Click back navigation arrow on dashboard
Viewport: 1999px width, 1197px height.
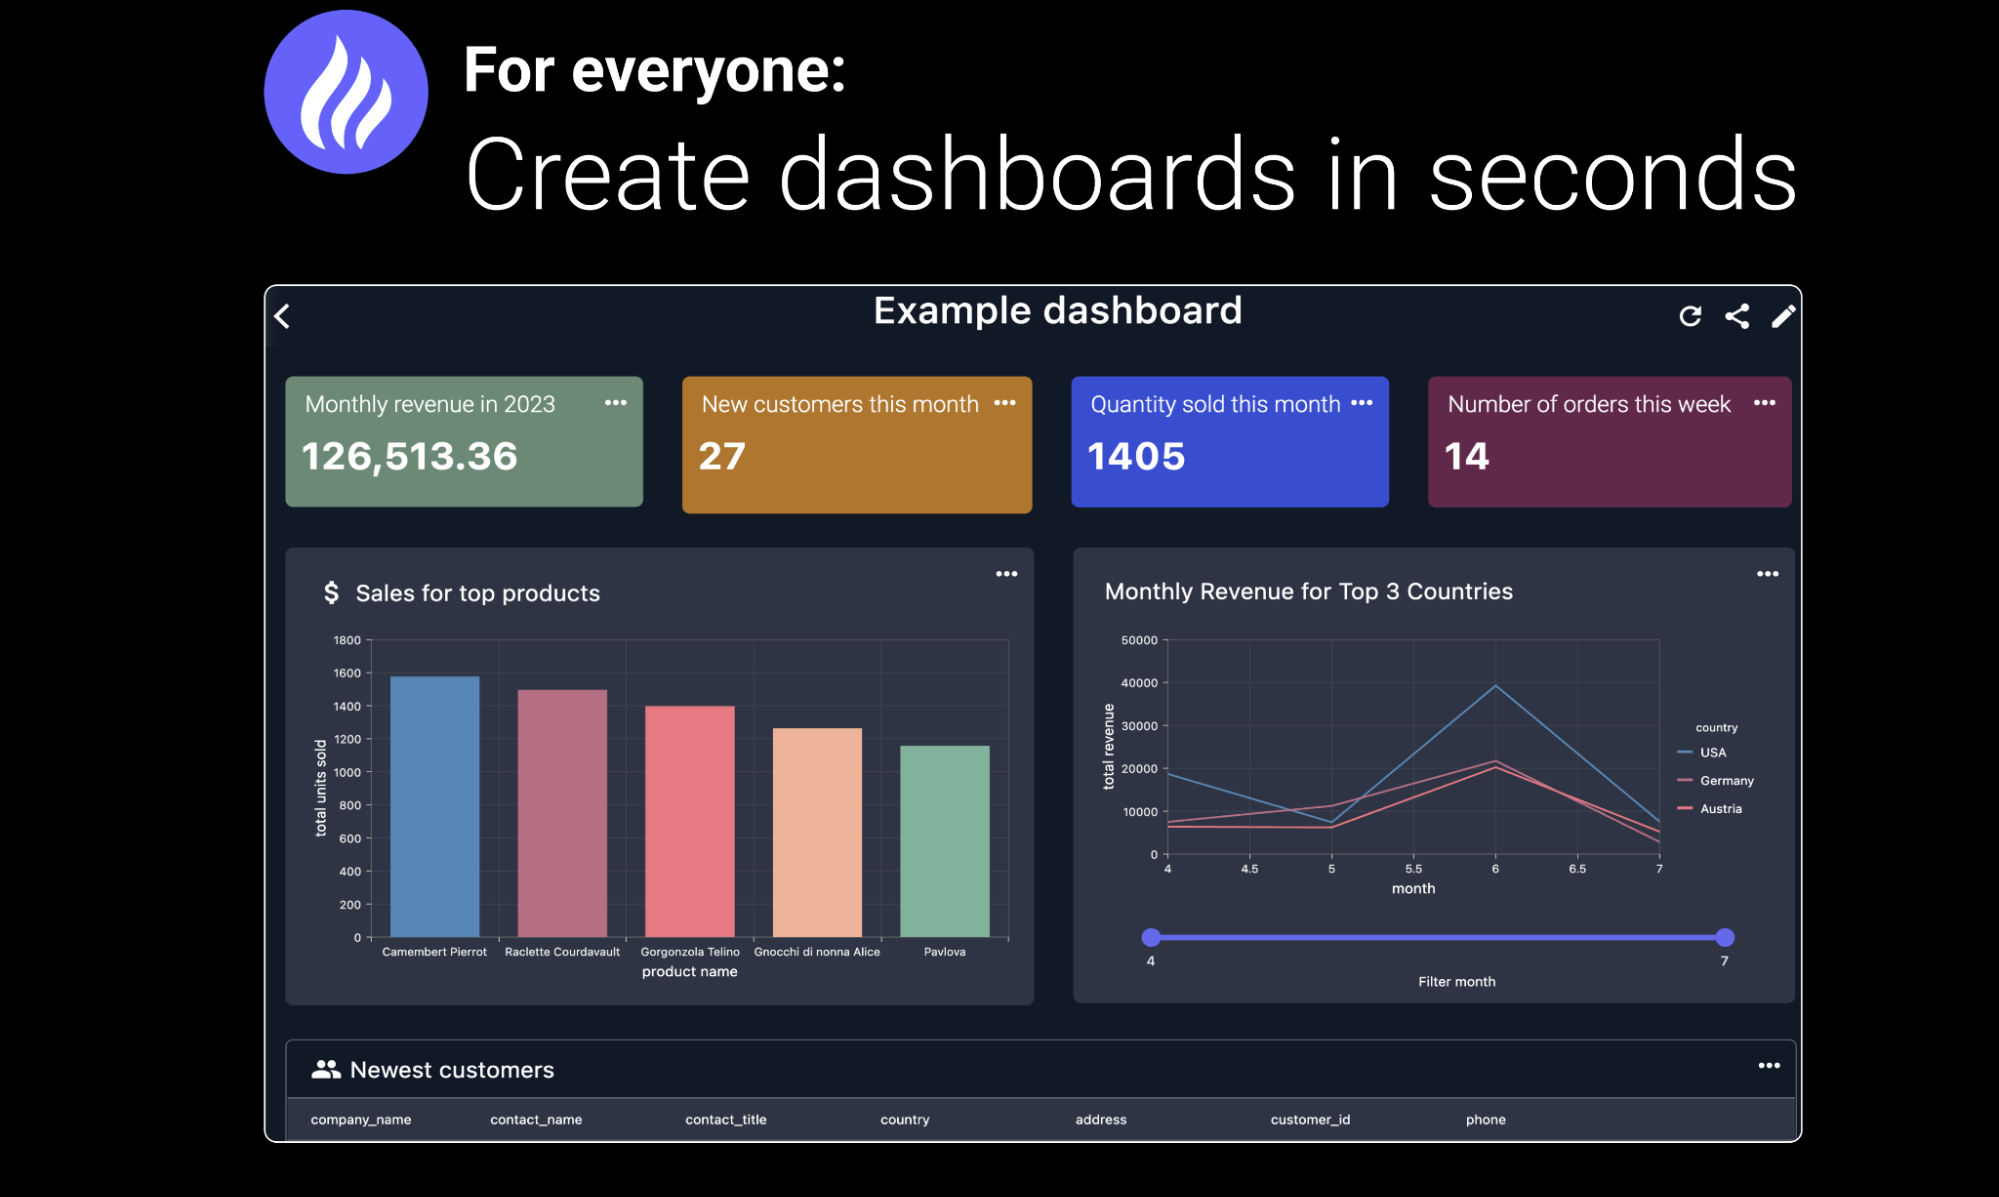click(x=285, y=314)
